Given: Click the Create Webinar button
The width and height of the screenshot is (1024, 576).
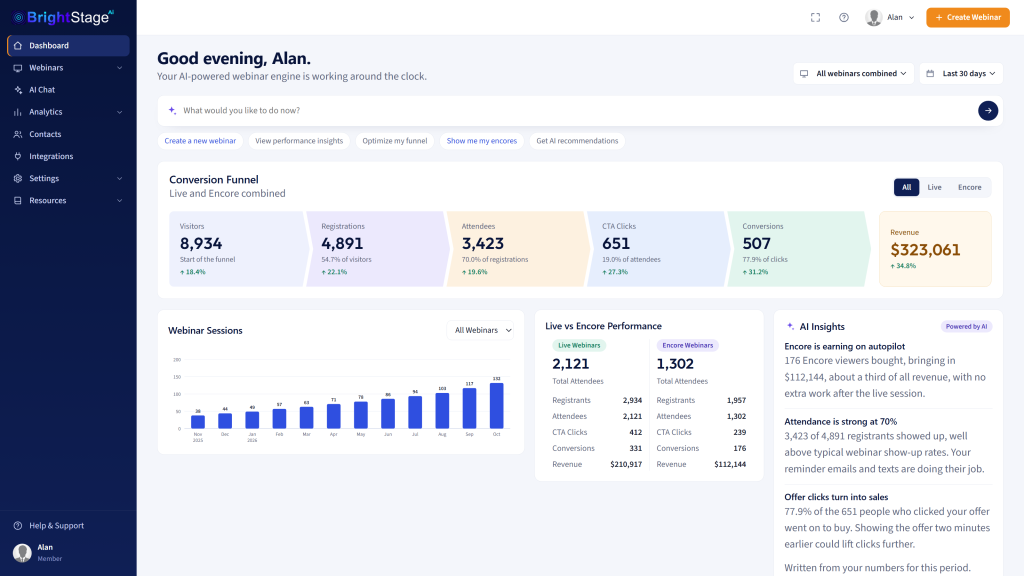Looking at the screenshot, I should [968, 18].
